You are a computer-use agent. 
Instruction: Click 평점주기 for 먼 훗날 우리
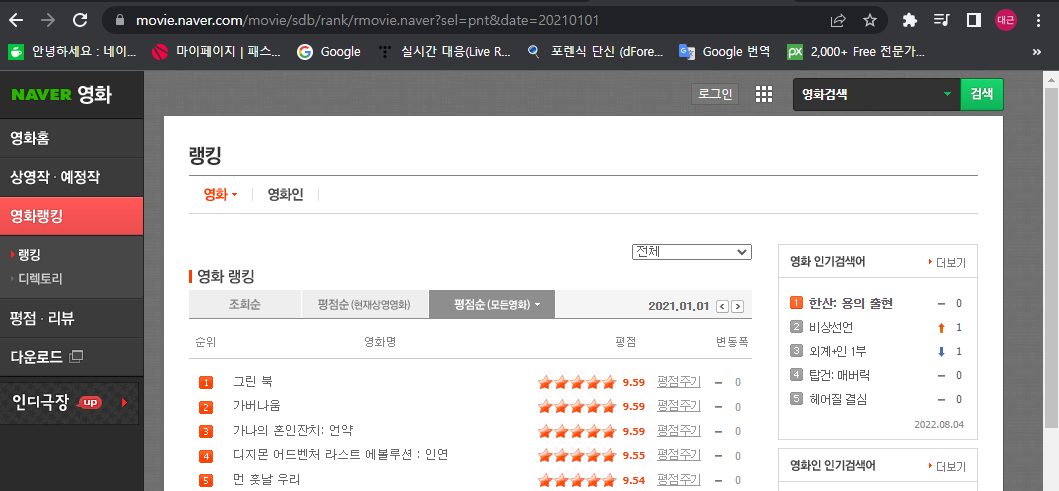pyautogui.click(x=679, y=480)
